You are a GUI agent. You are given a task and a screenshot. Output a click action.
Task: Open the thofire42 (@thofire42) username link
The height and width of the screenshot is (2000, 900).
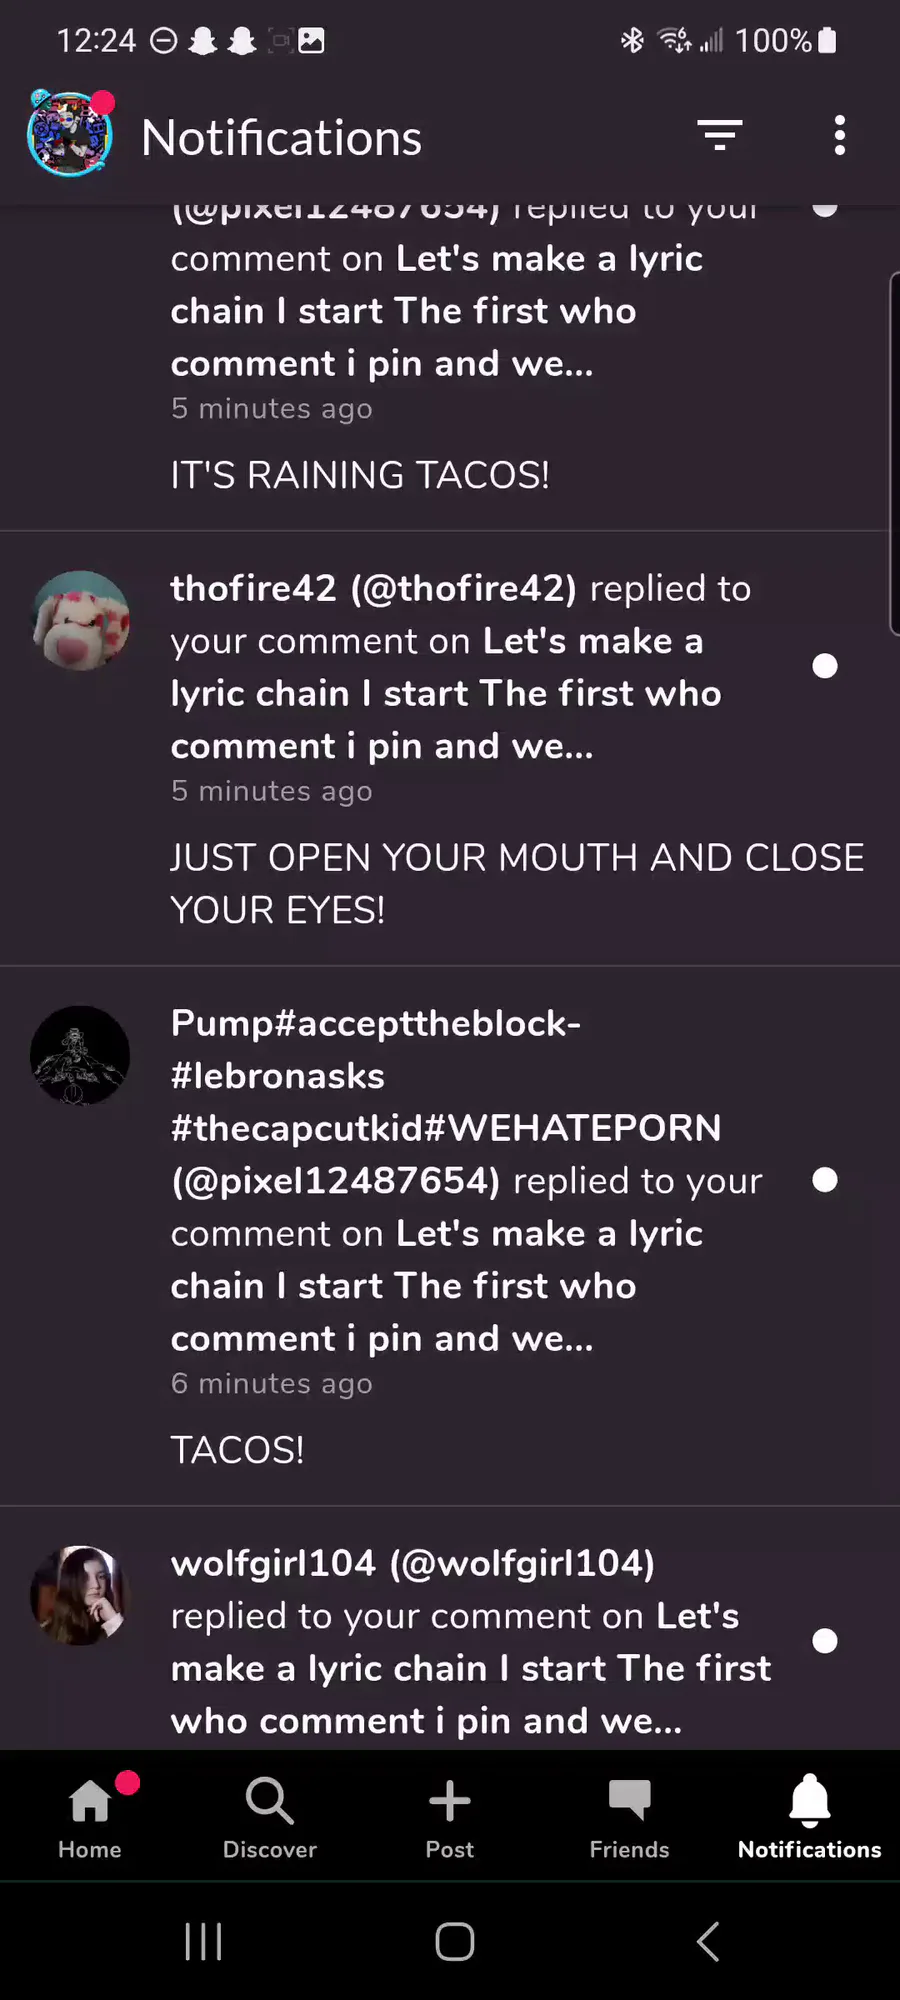[x=373, y=588]
